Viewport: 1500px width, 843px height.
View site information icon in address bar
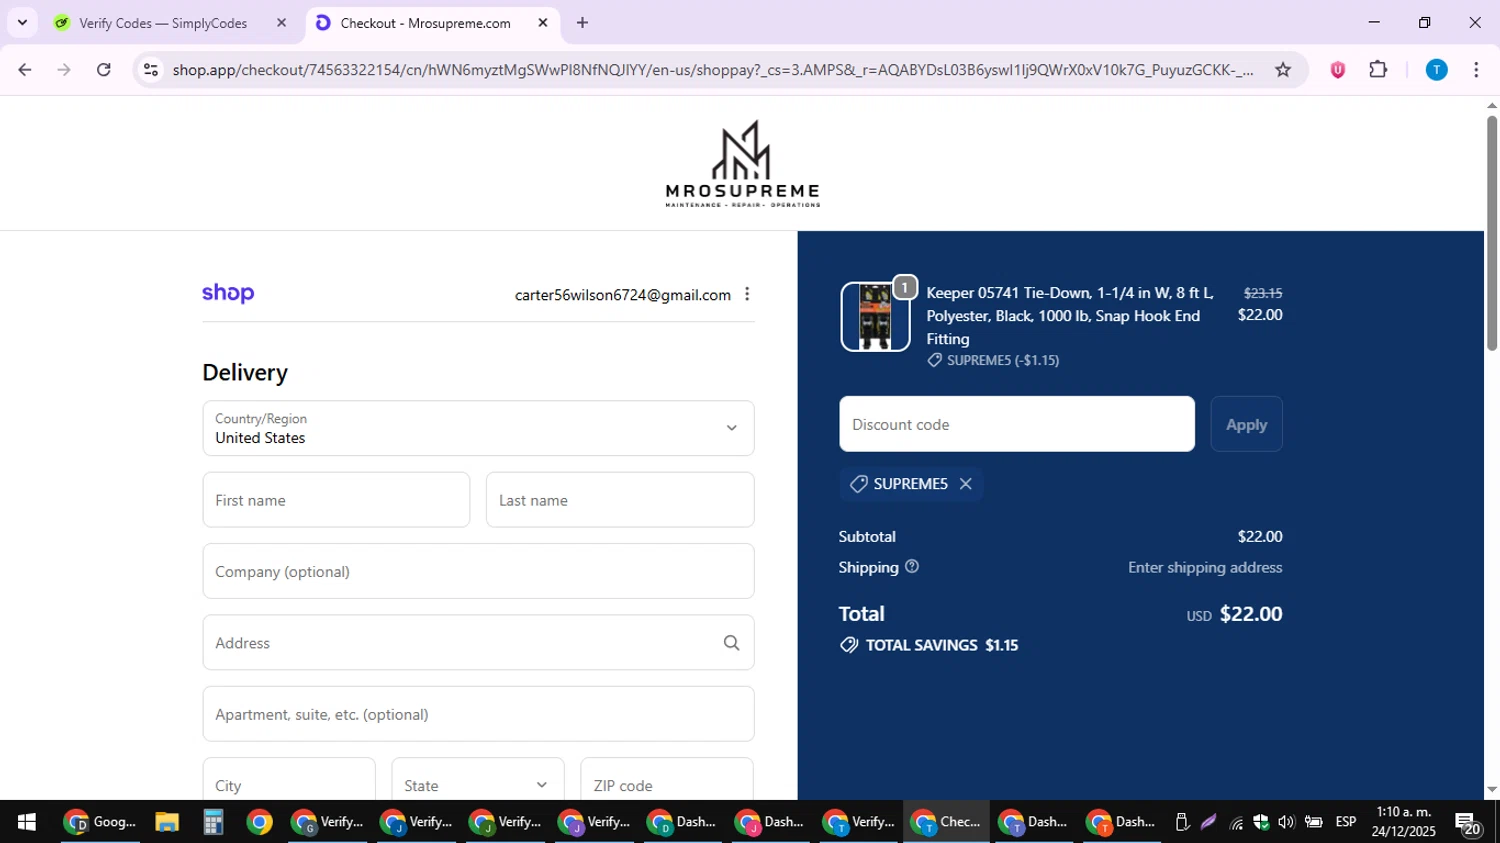pos(151,70)
